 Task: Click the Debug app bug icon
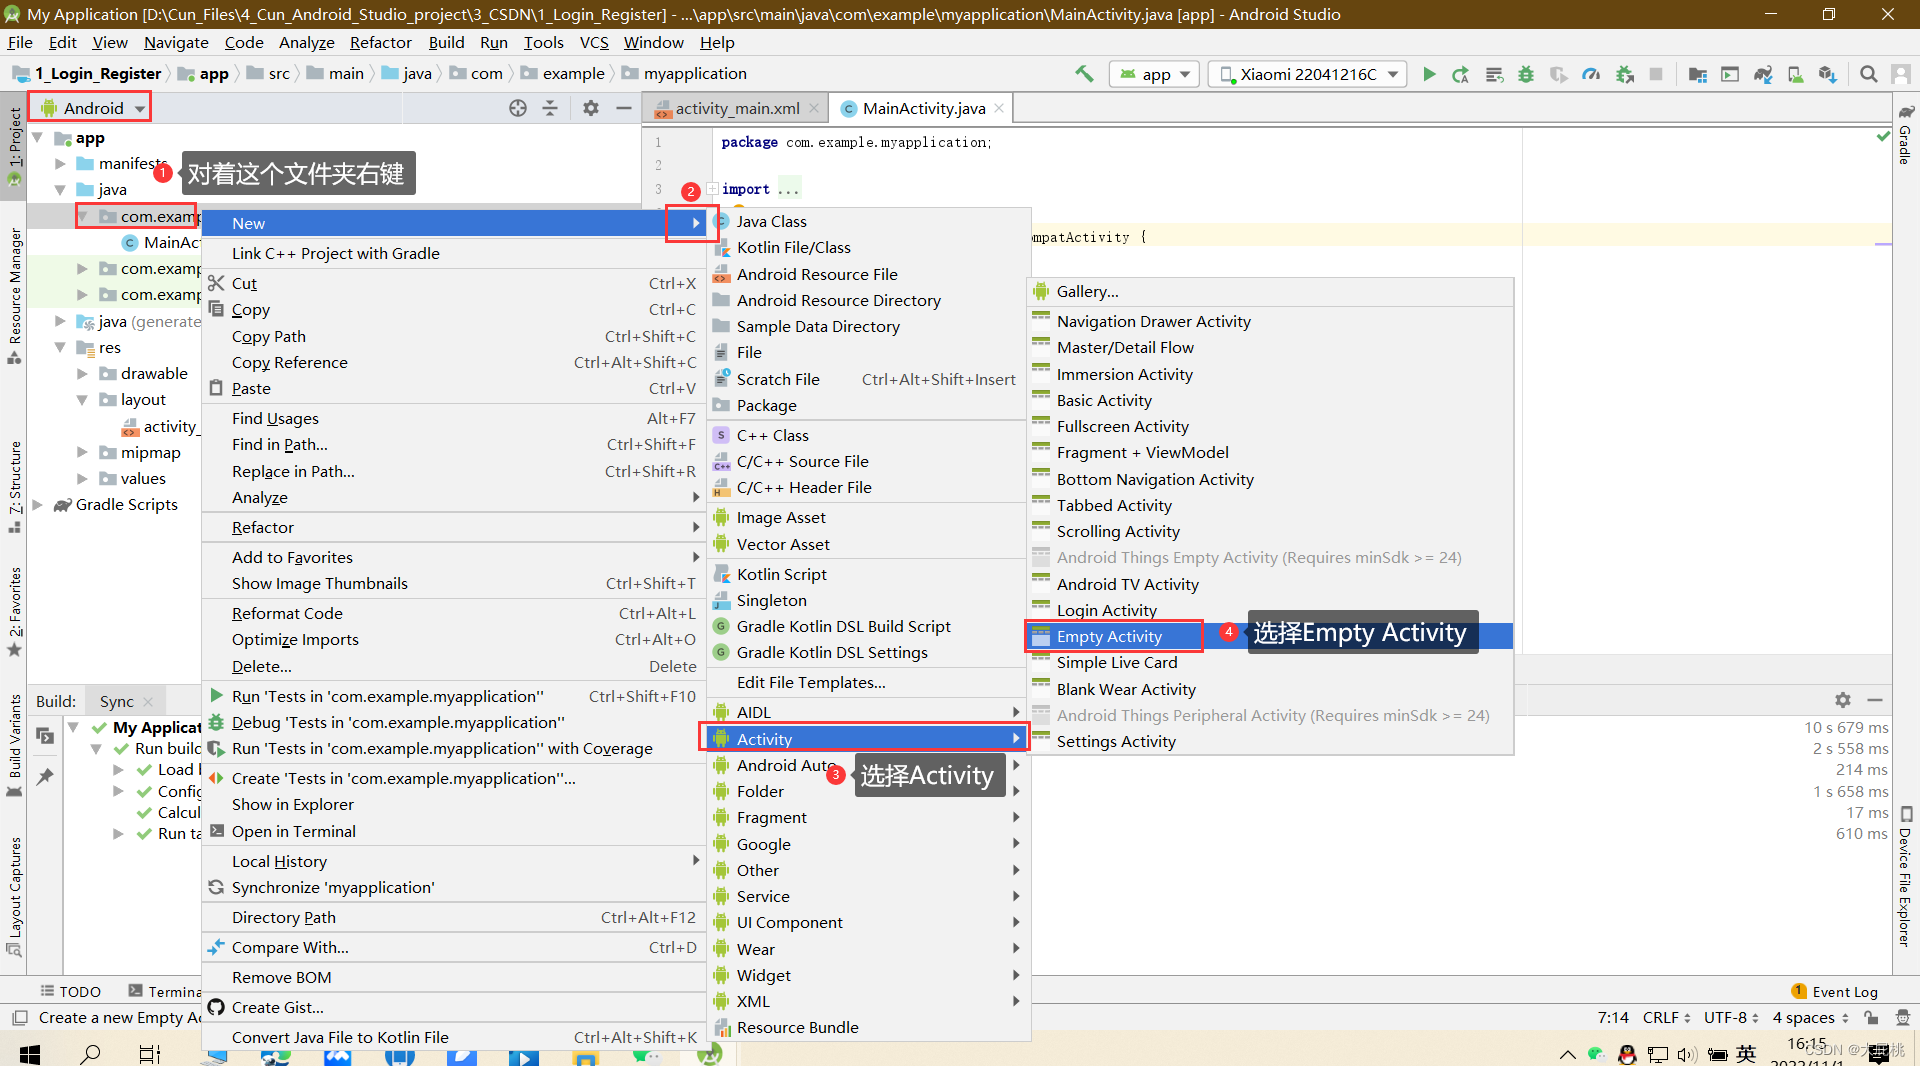point(1526,74)
